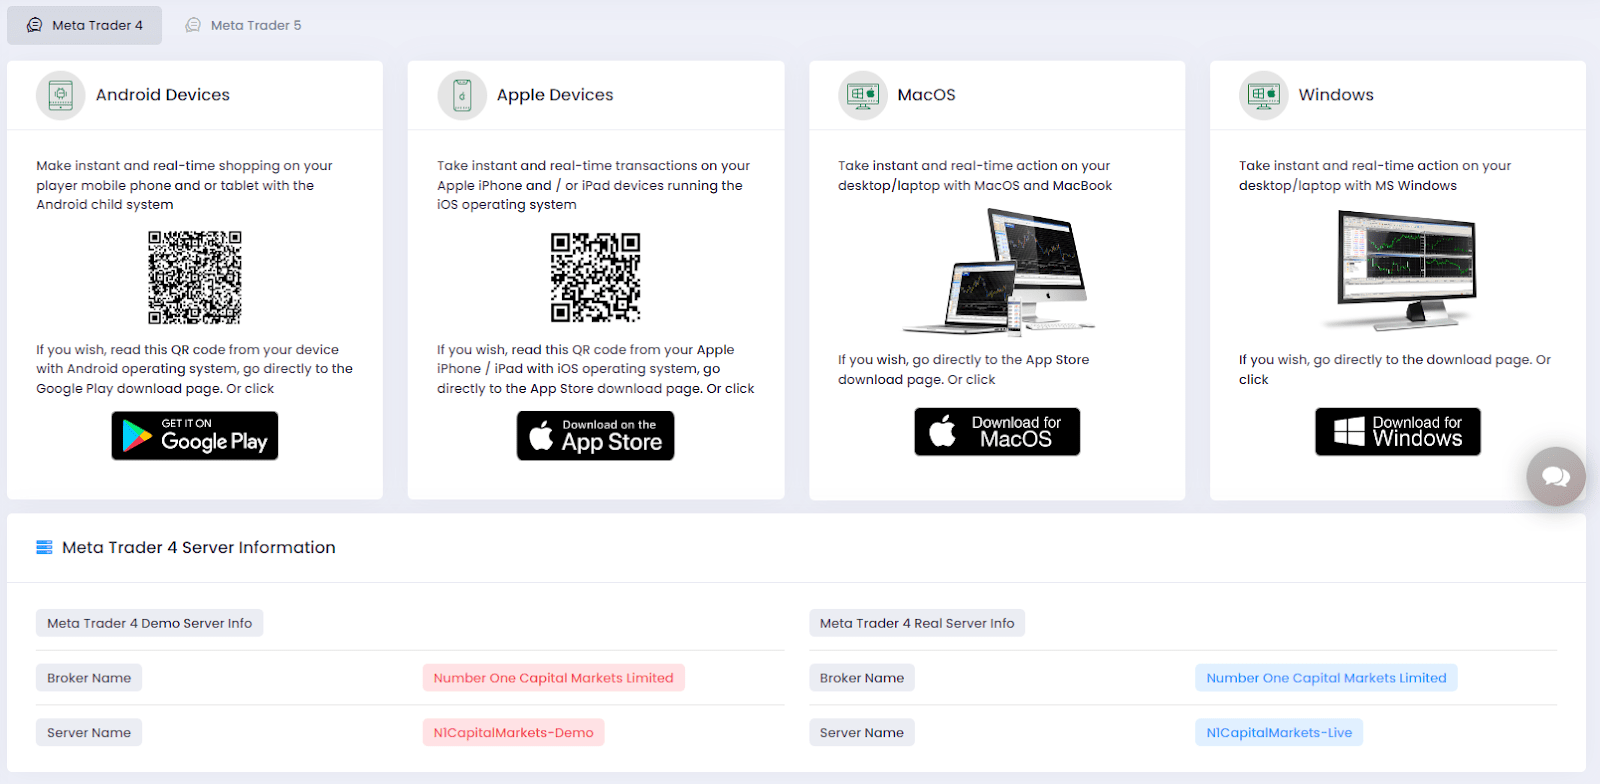The width and height of the screenshot is (1600, 784).
Task: Click Meta Trader 4 Demo Server Info label
Action: click(150, 623)
